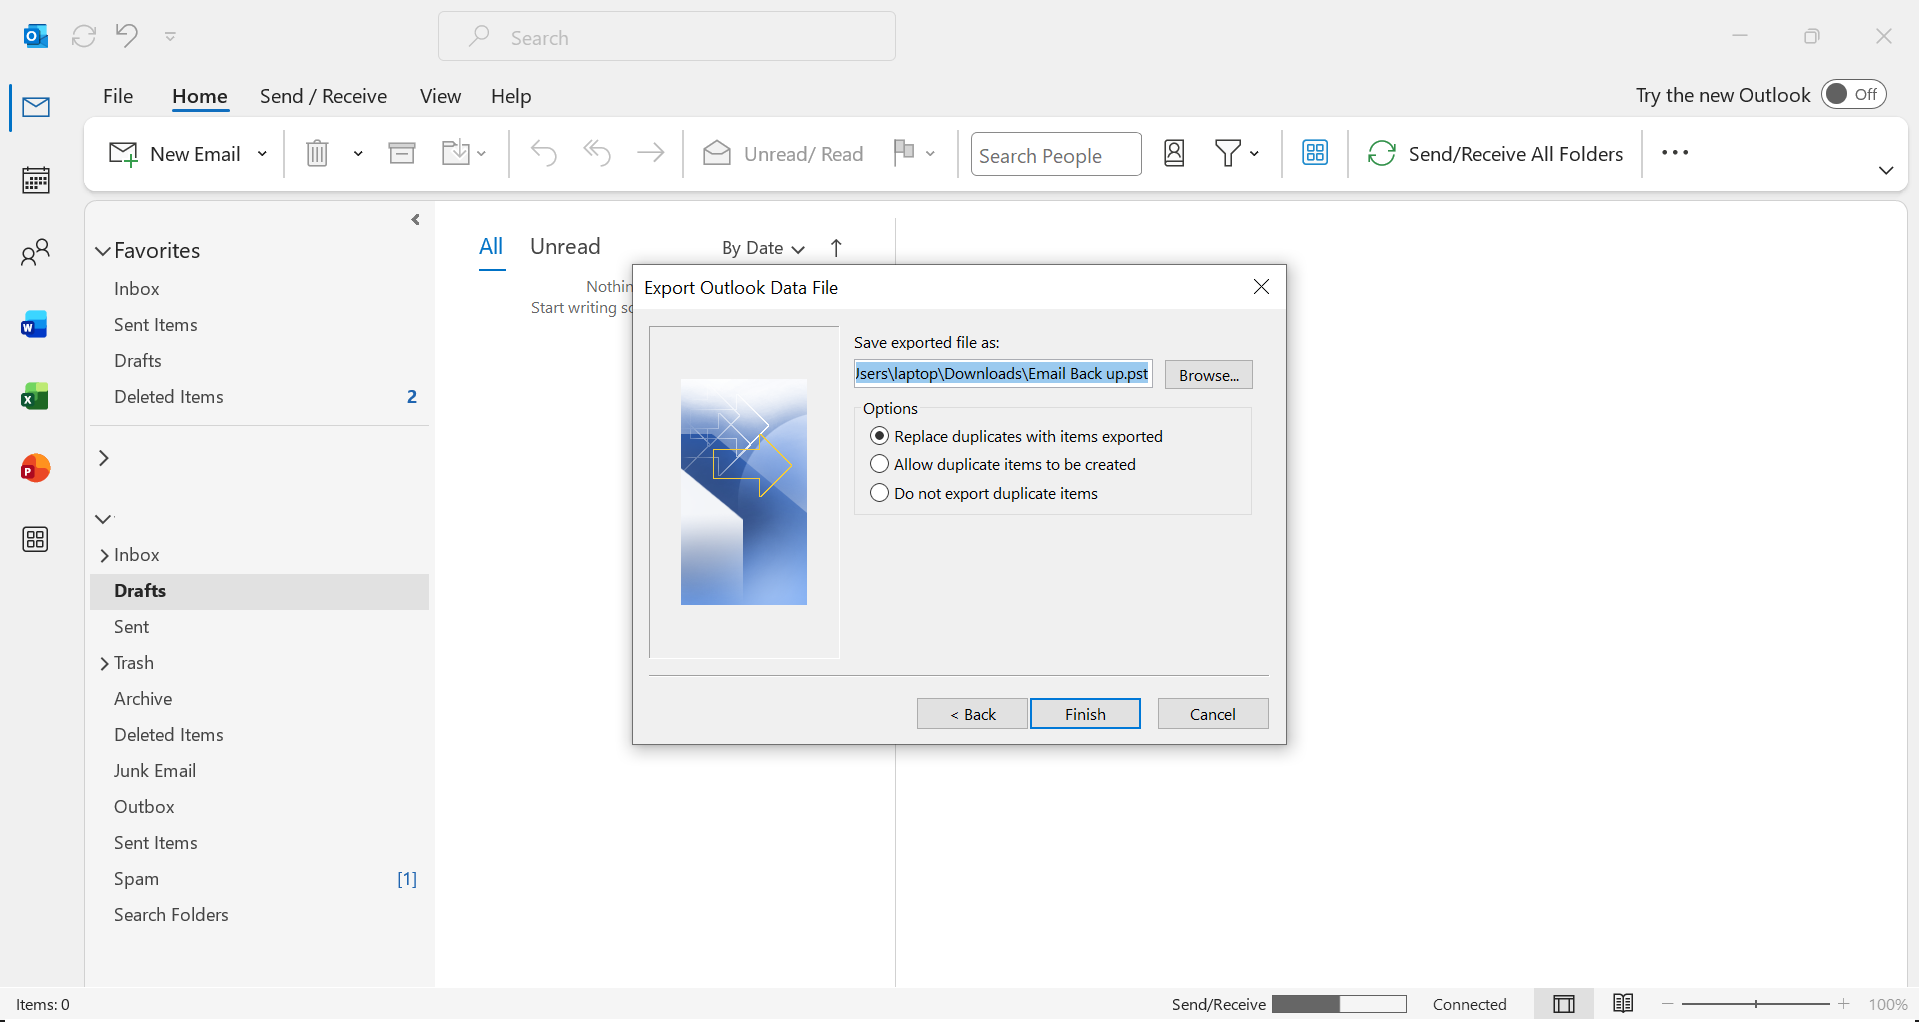Image resolution: width=1919 pixels, height=1022 pixels.
Task: Switch to Normal view icon in status bar
Action: point(1564,1004)
